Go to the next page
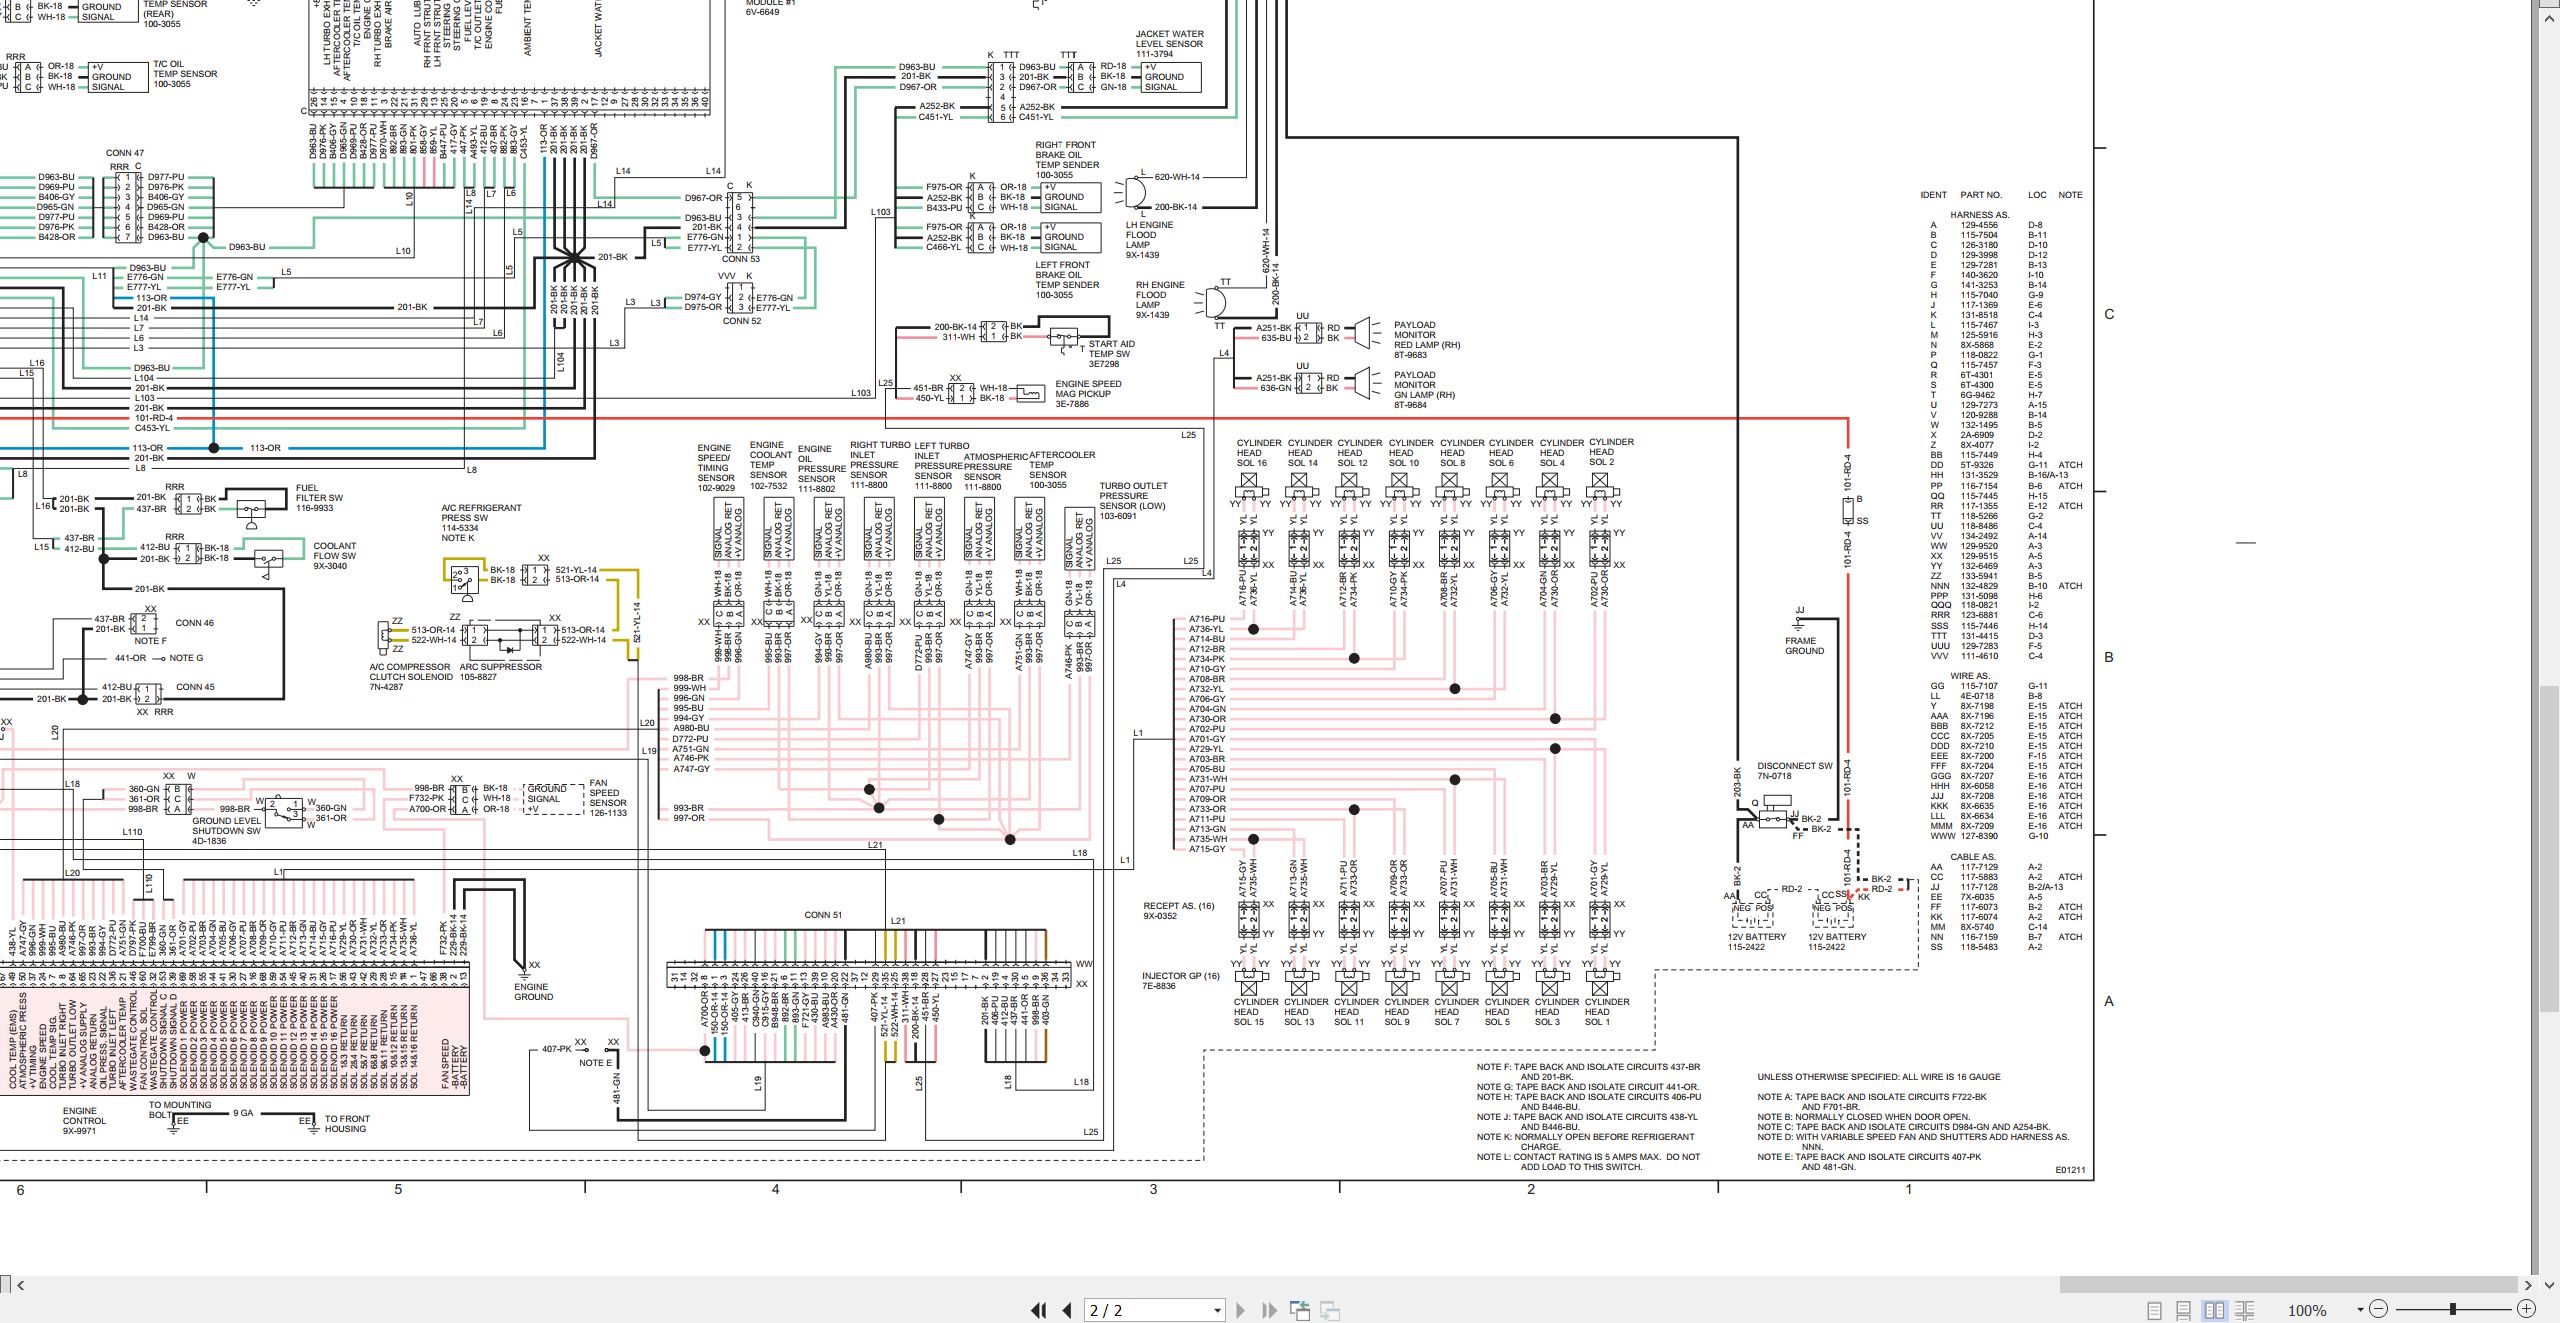 (x=1241, y=1310)
